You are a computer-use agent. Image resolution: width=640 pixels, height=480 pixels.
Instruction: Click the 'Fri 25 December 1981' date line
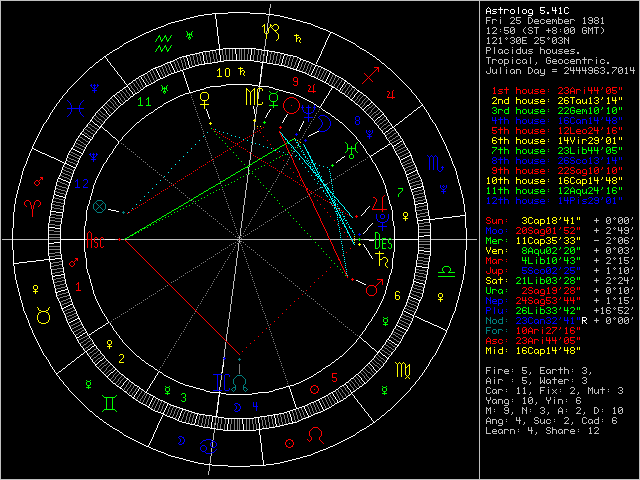545,20
